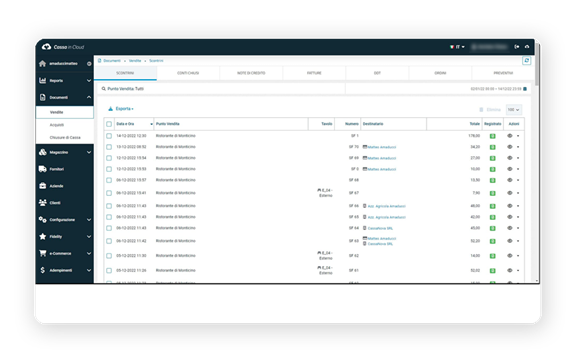
Task: Click green Registrato icon for receipt SF 64
Action: pos(493,228)
